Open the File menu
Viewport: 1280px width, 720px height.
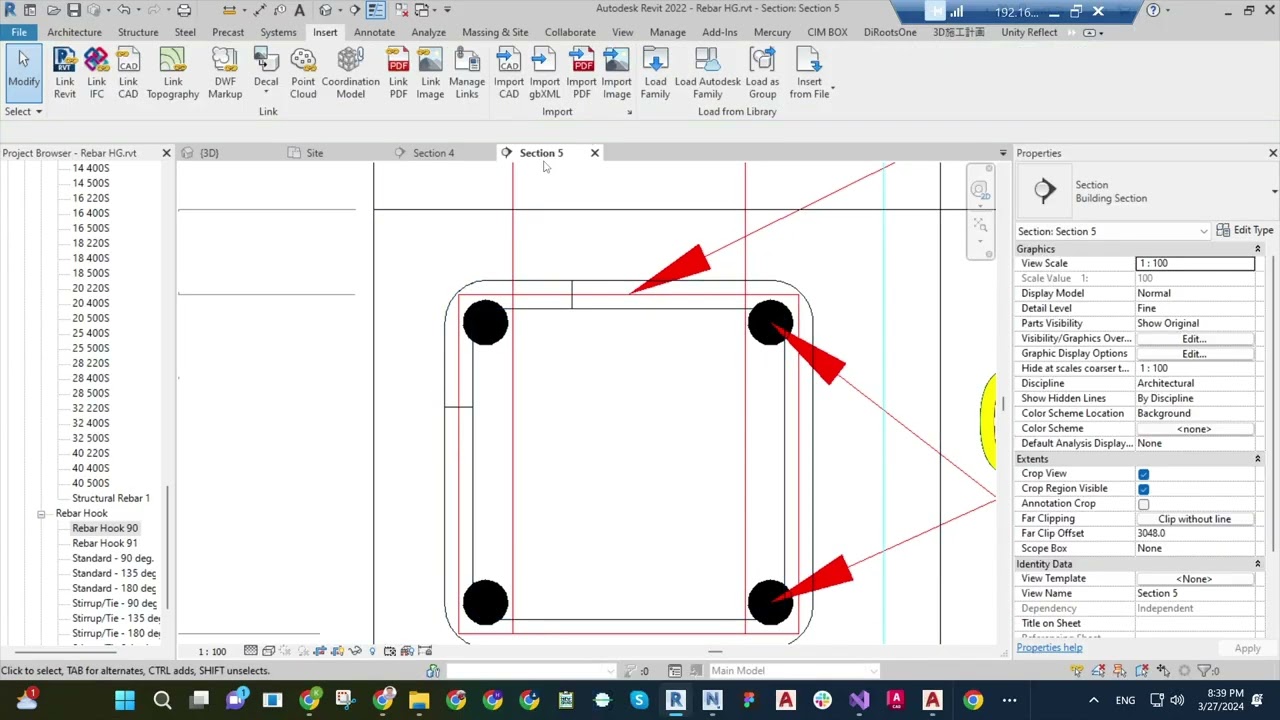(x=19, y=32)
